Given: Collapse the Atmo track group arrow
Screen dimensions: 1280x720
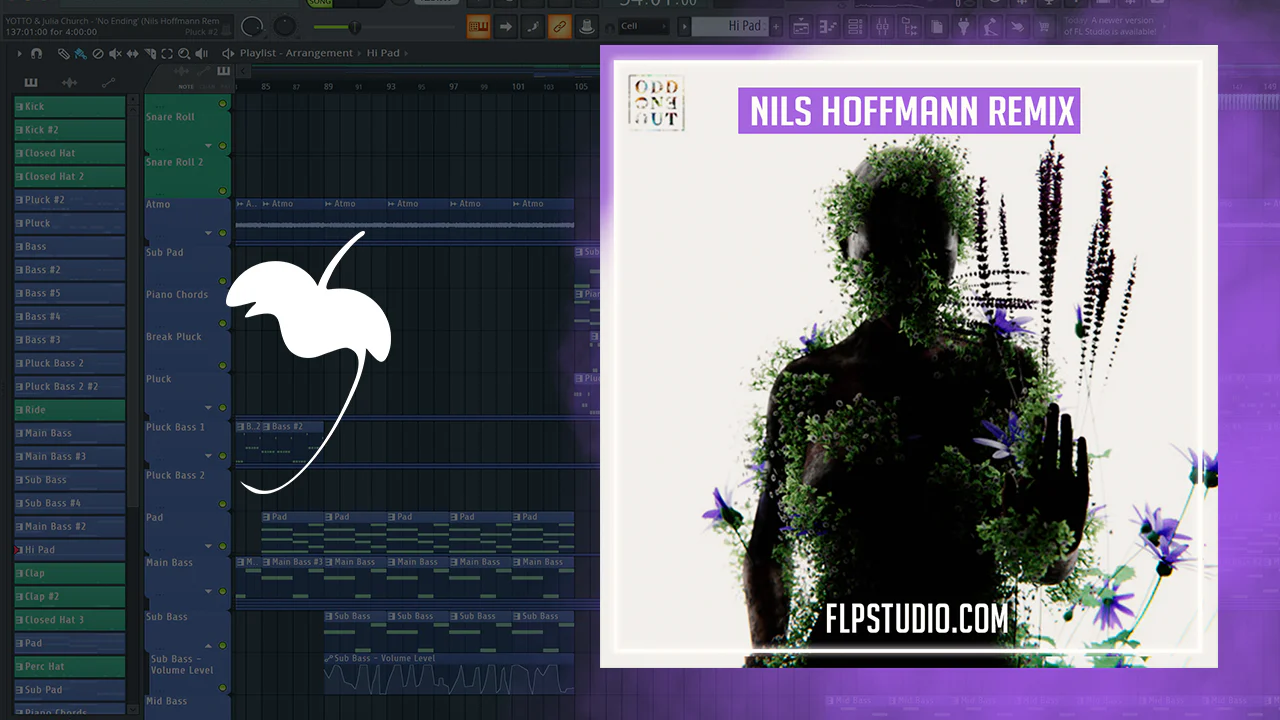Looking at the screenshot, I should click(209, 233).
